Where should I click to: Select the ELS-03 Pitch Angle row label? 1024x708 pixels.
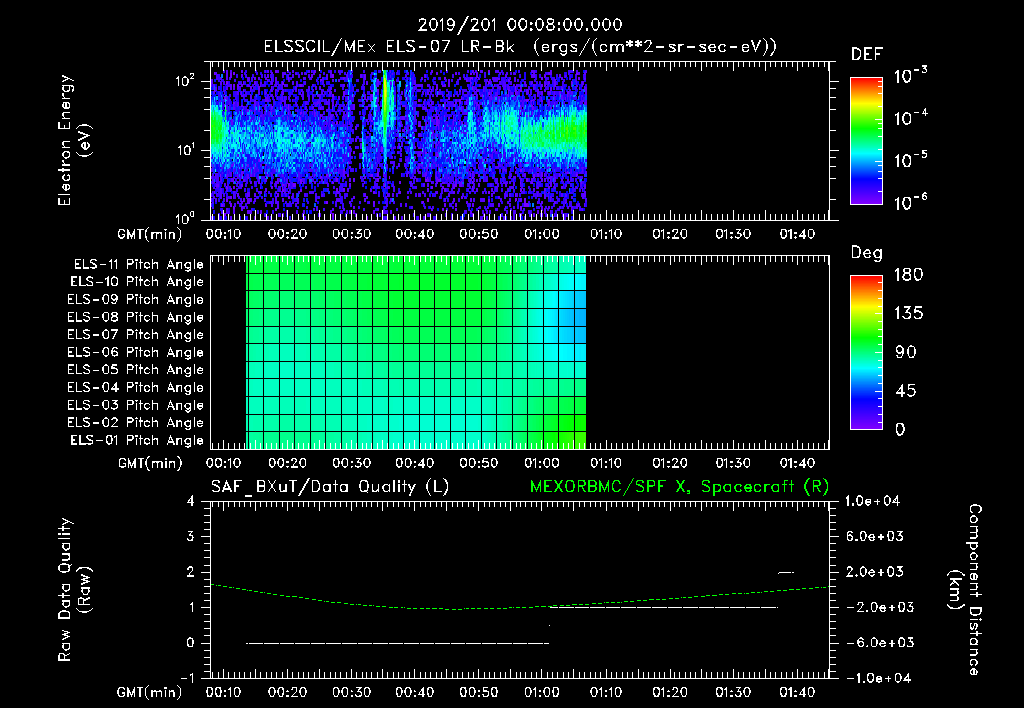pos(136,405)
